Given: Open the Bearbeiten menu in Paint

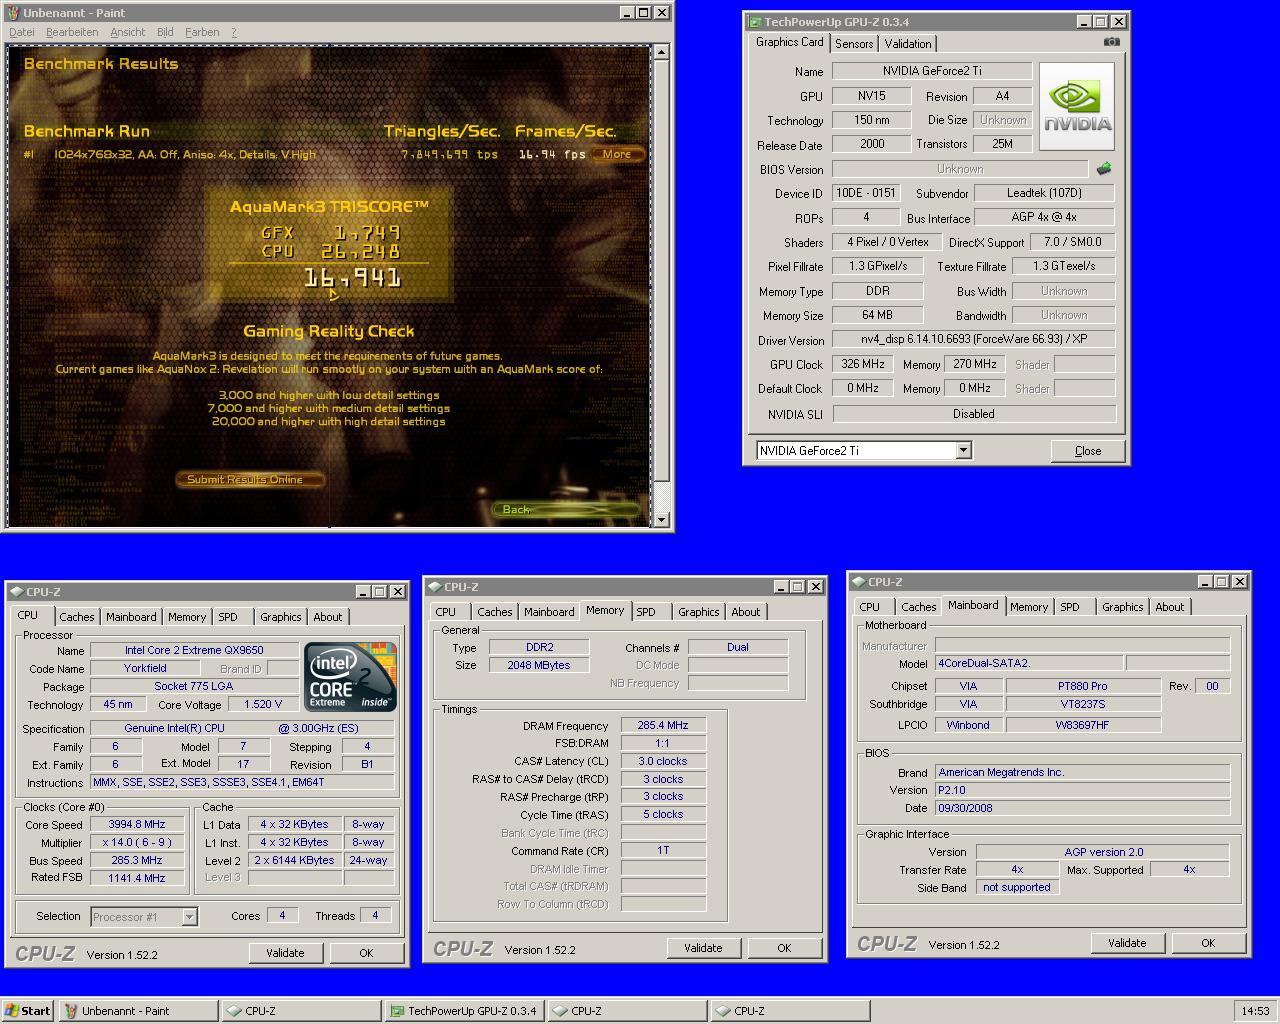Looking at the screenshot, I should coord(72,32).
